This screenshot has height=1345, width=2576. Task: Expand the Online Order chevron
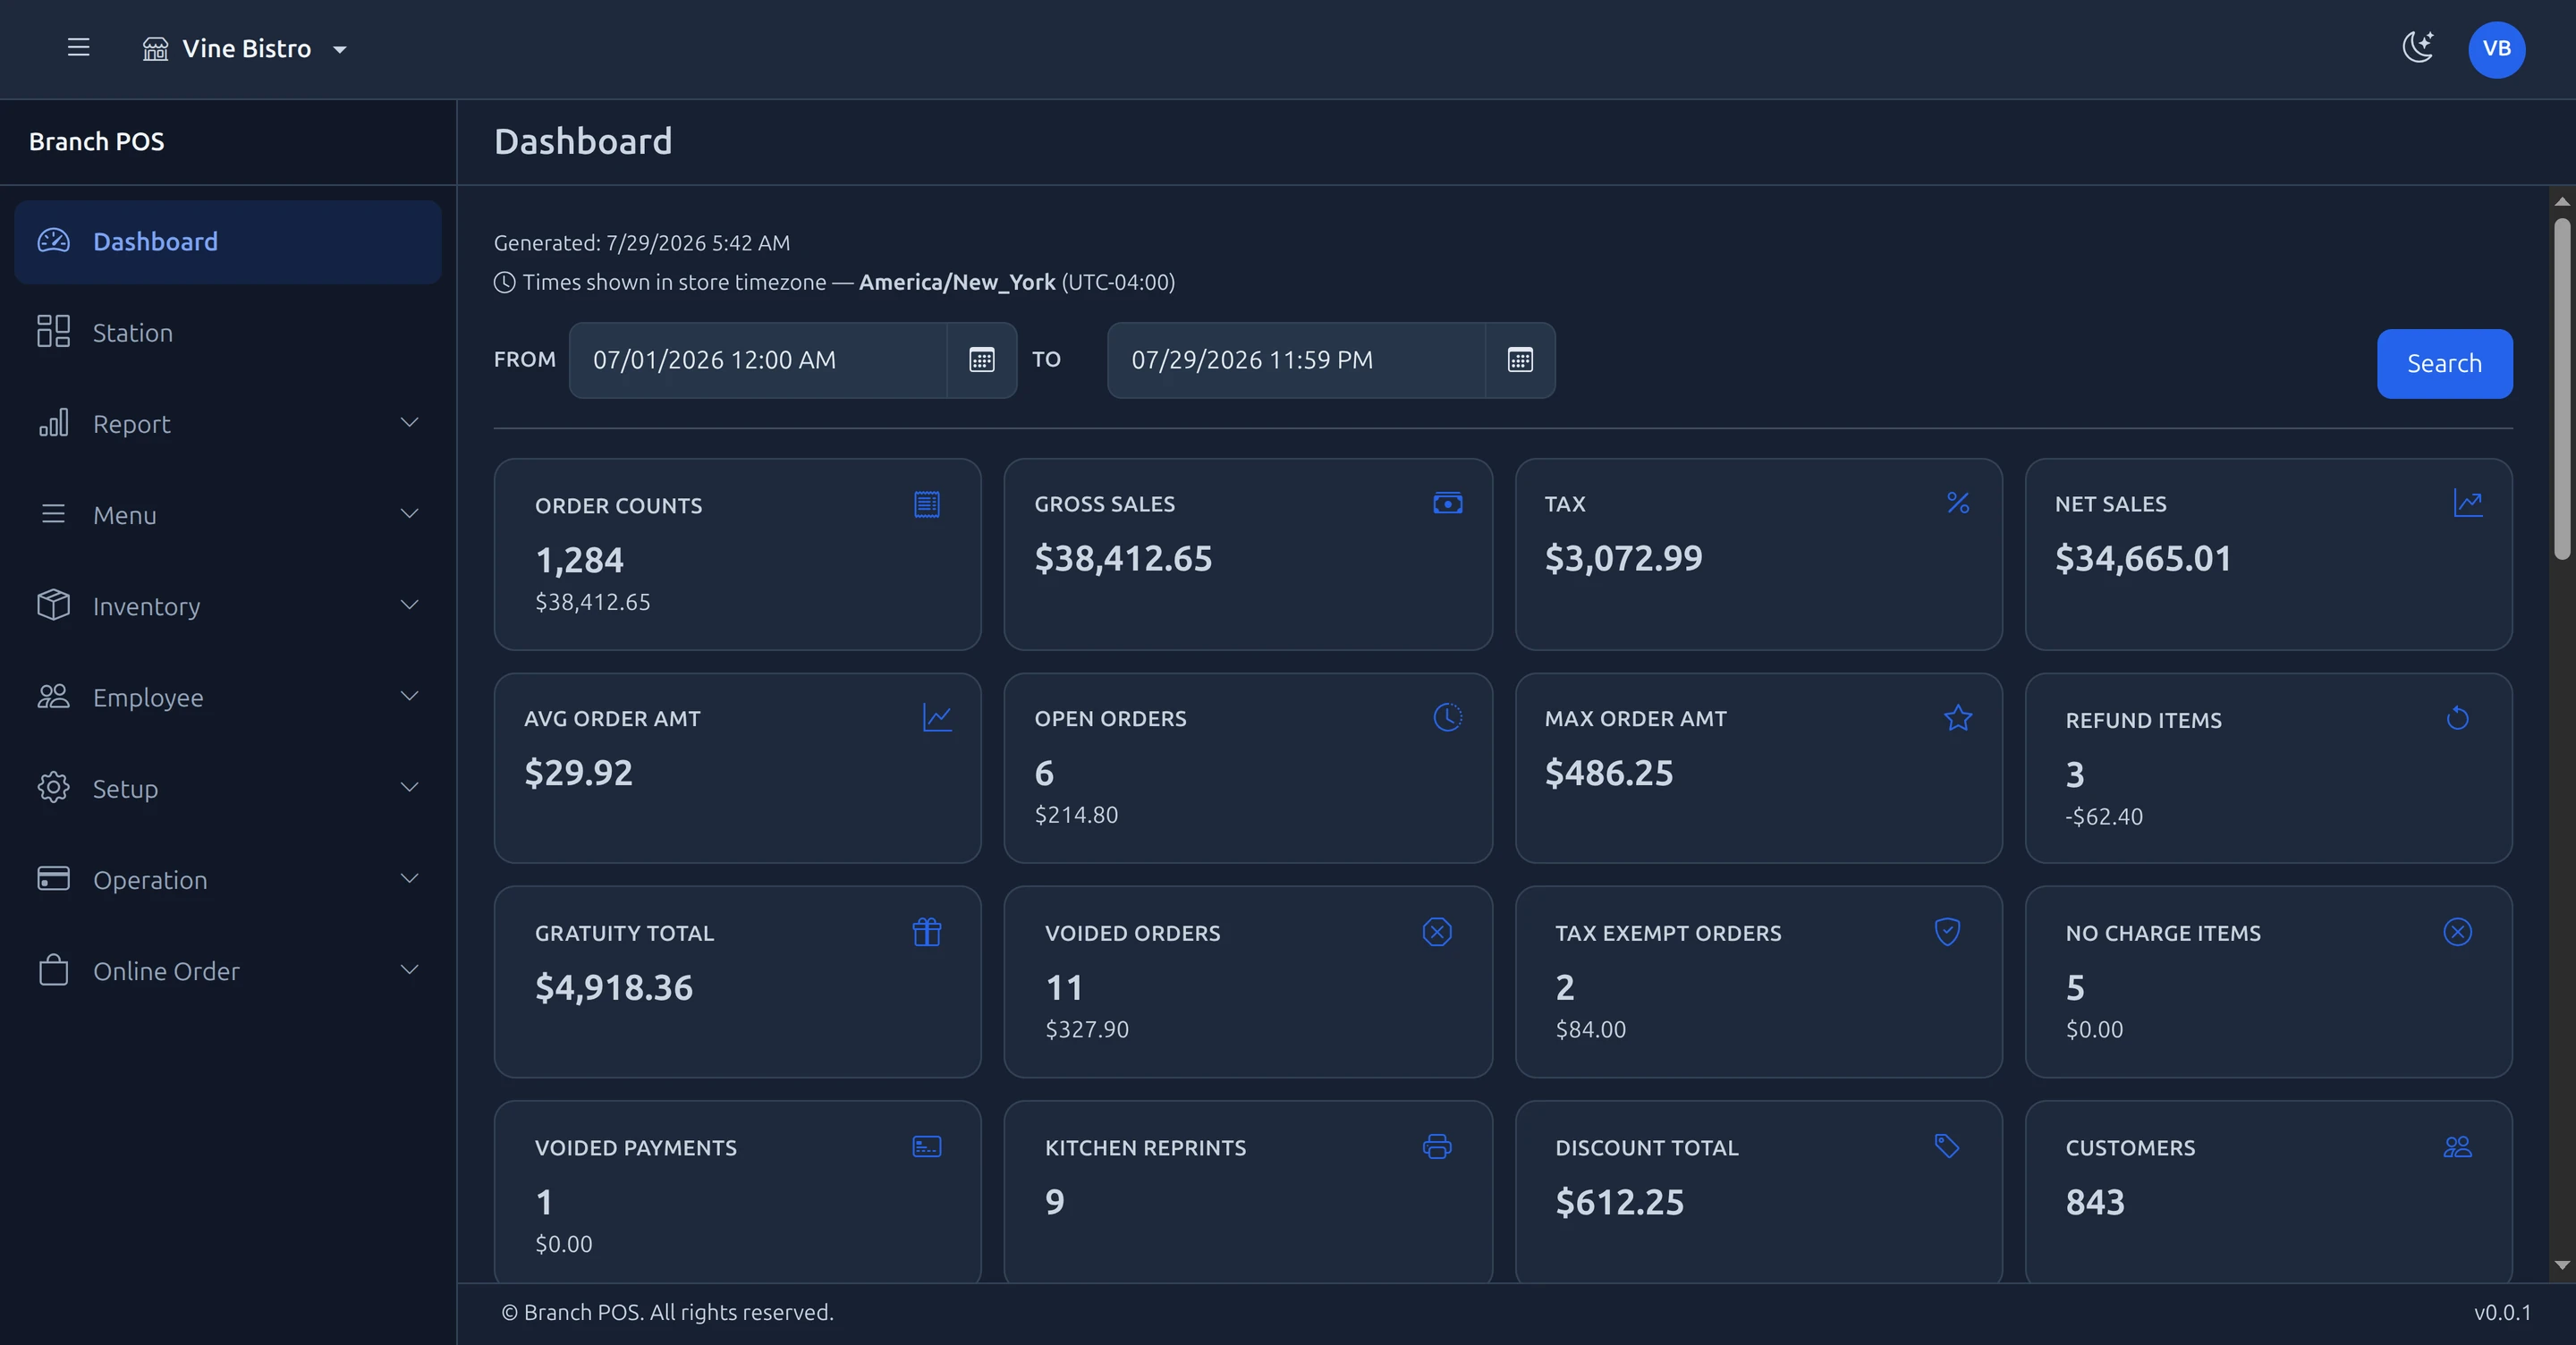click(x=409, y=970)
